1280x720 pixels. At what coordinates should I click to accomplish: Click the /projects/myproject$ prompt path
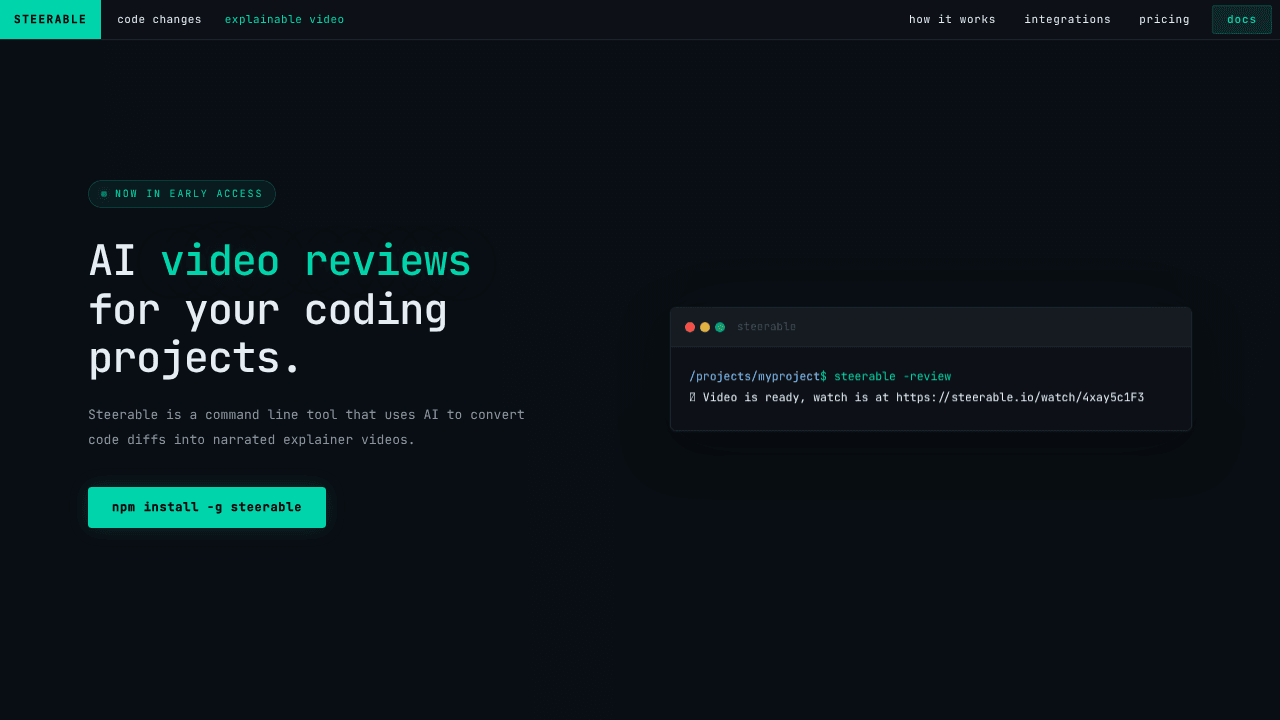tap(758, 377)
